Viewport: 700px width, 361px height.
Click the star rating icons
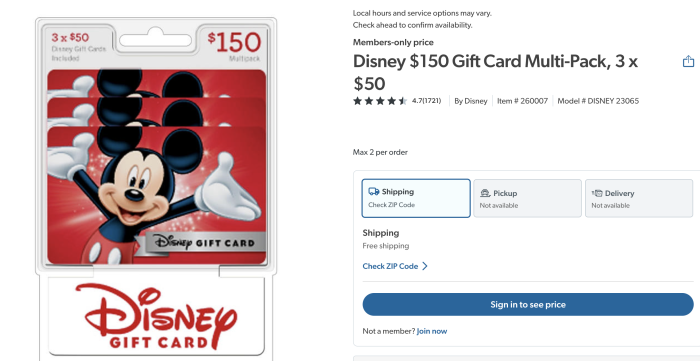(x=380, y=101)
